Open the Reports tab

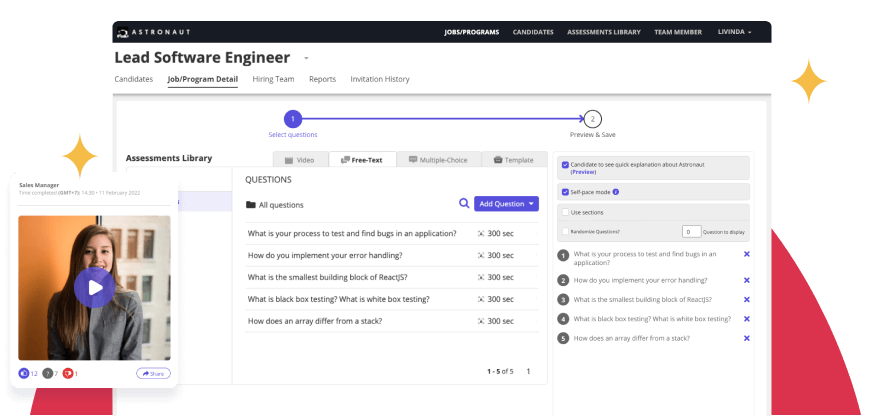(322, 79)
